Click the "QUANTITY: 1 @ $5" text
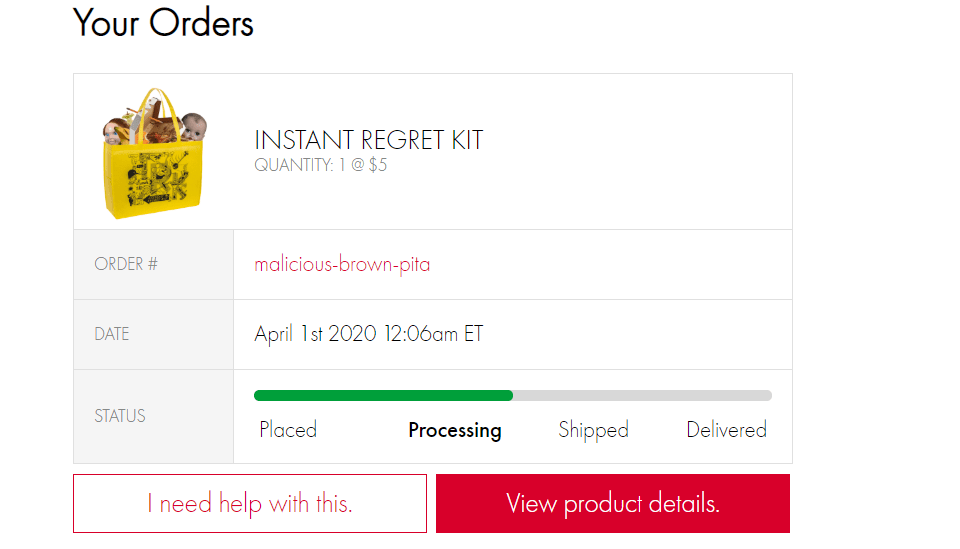This screenshot has width=960, height=549. (x=320, y=165)
